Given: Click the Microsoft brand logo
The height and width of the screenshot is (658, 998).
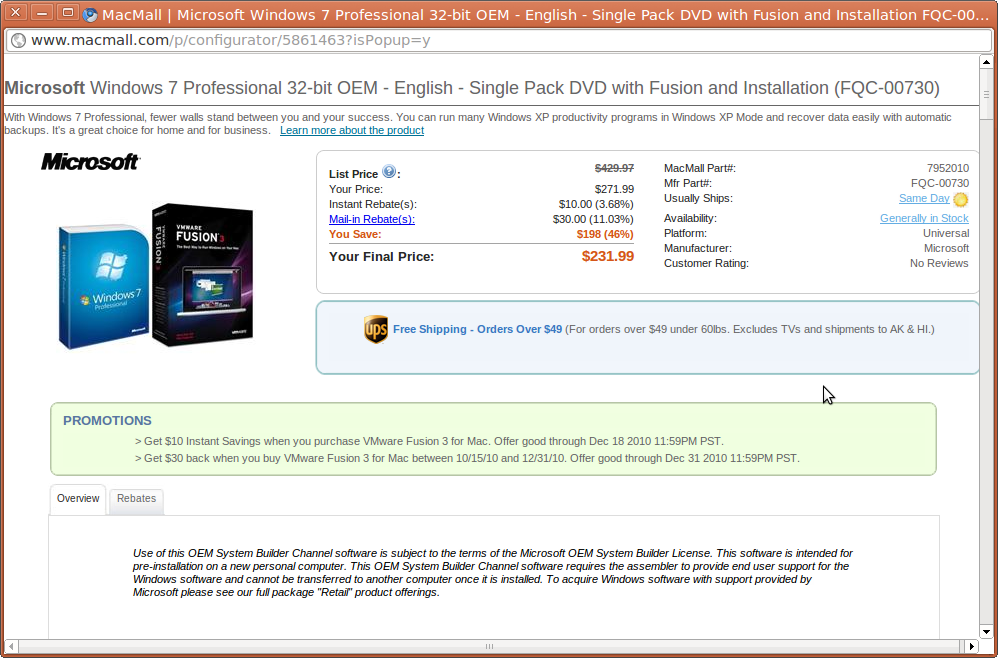Looking at the screenshot, I should [x=90, y=162].
